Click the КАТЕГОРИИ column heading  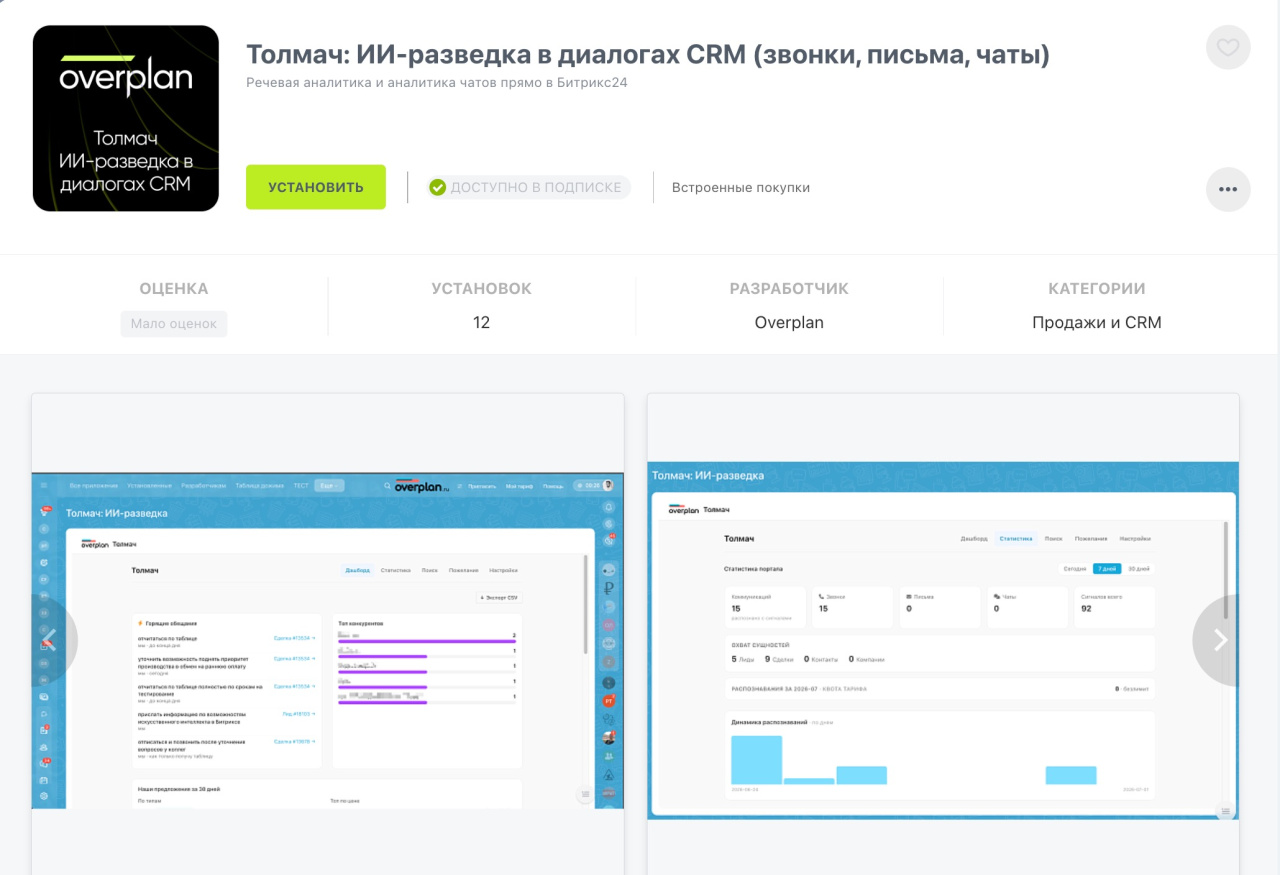[x=1097, y=288]
